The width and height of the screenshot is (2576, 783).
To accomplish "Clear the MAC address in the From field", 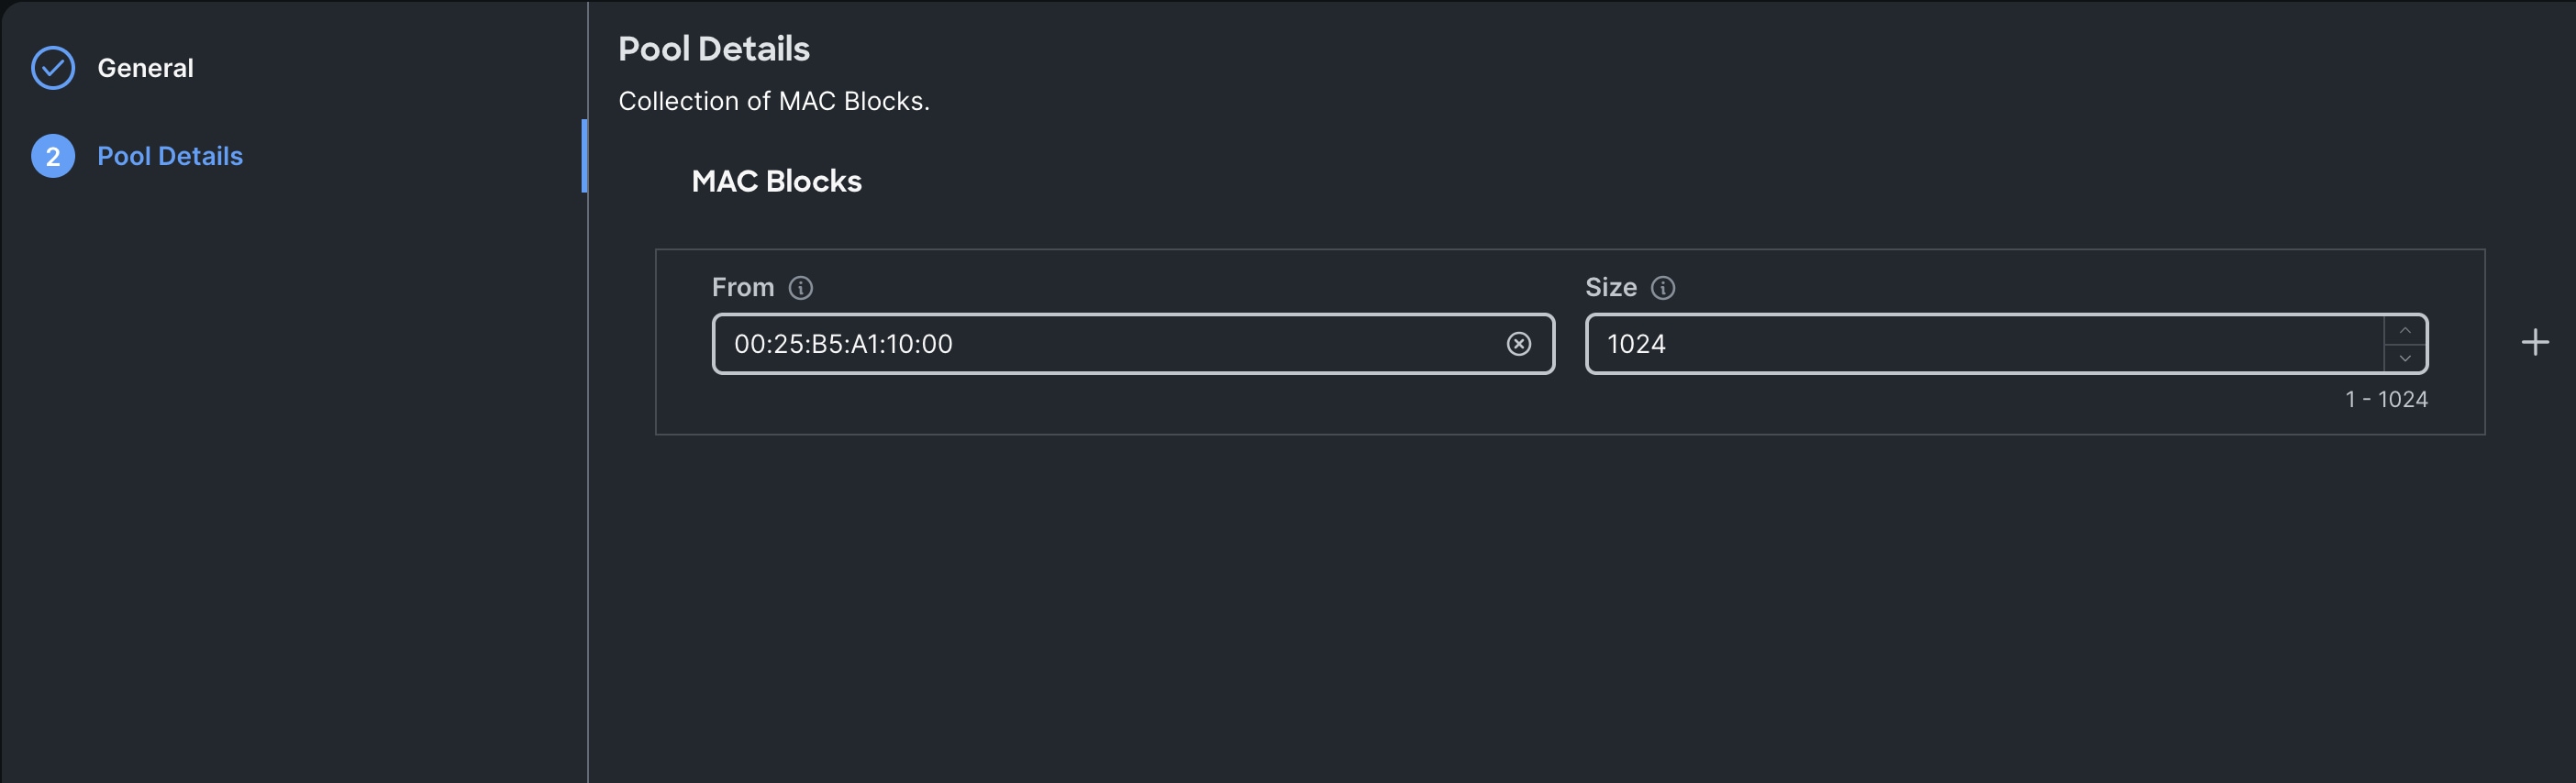I will tap(1519, 344).
